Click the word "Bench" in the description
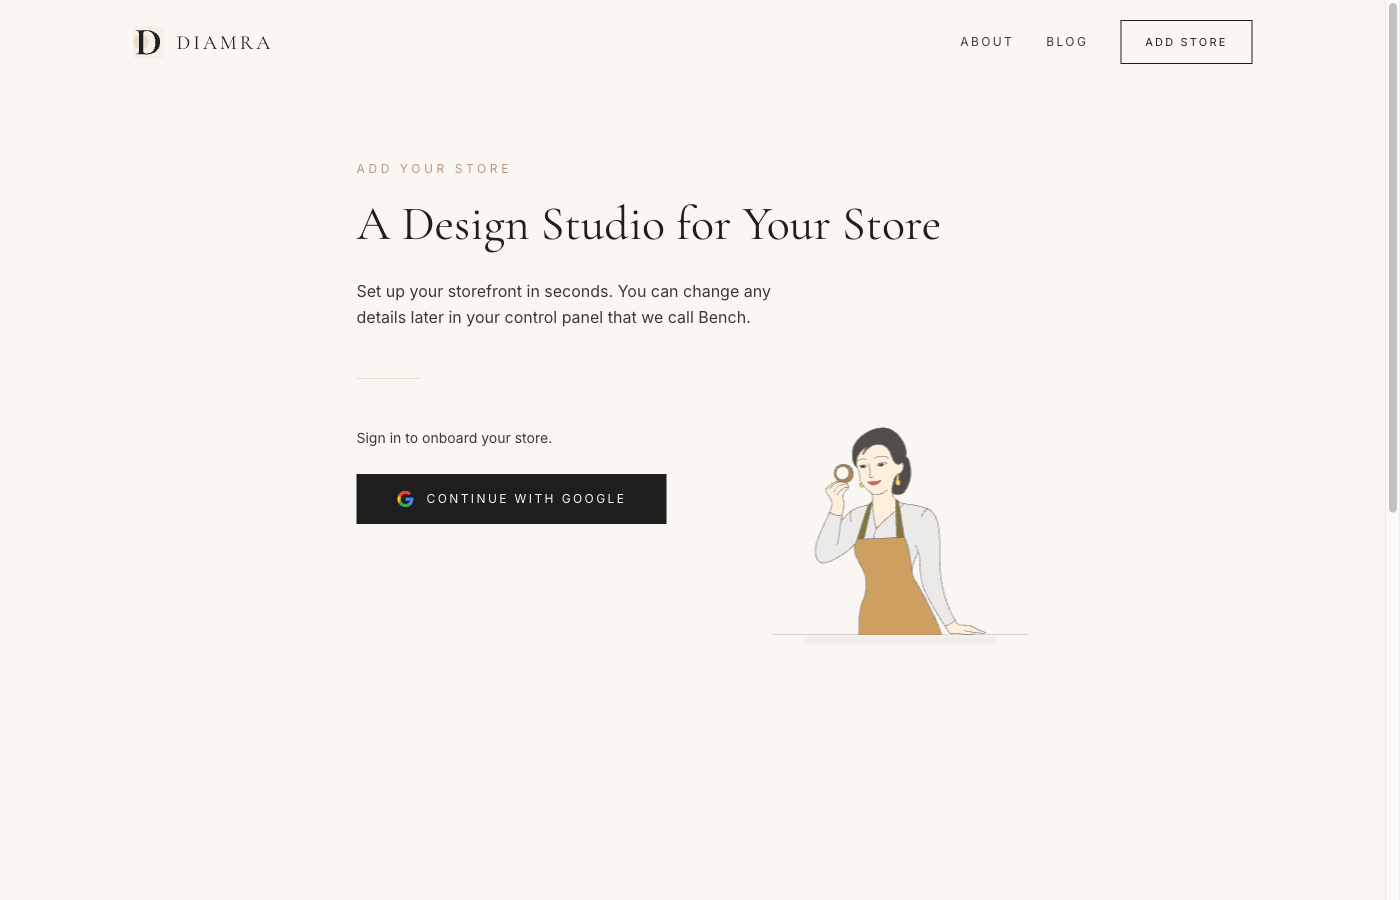The image size is (1400, 900). 722,318
